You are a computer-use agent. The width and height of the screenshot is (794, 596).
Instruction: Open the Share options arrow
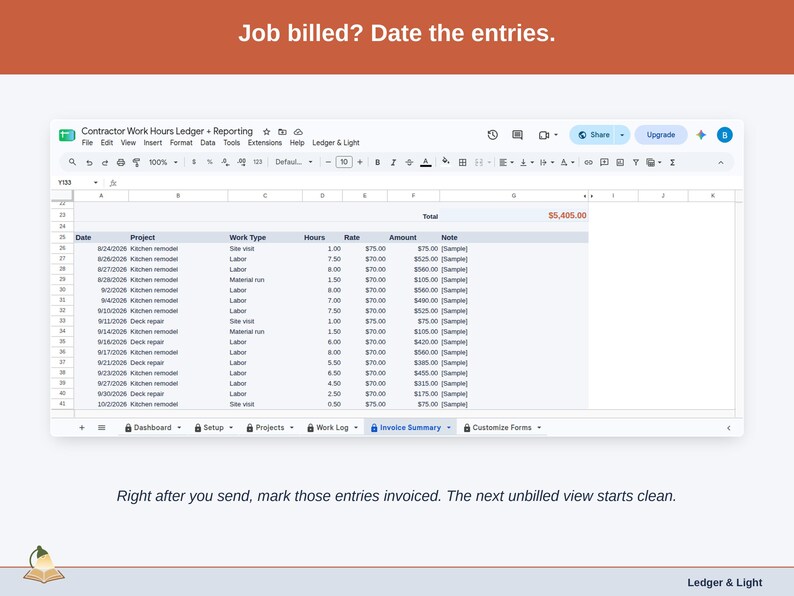tap(622, 135)
